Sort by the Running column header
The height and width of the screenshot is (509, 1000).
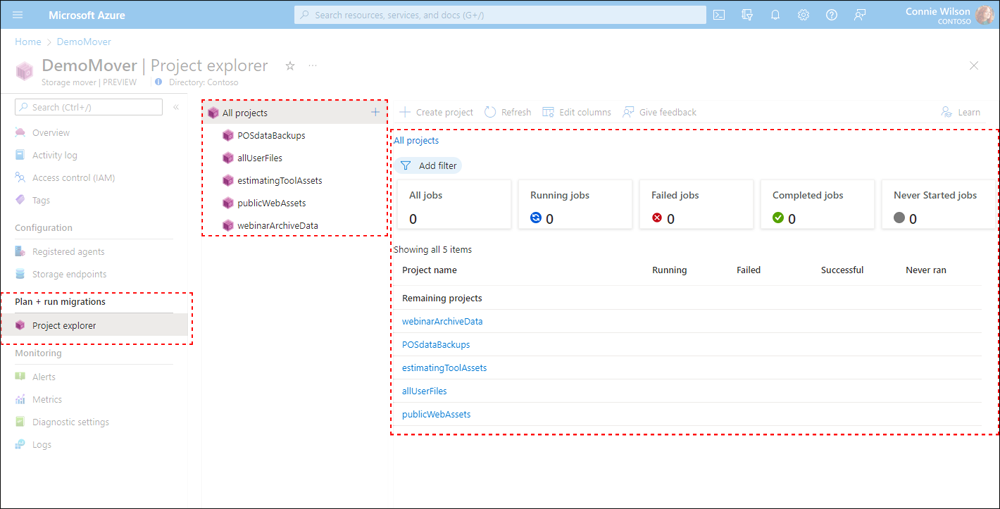coord(669,270)
